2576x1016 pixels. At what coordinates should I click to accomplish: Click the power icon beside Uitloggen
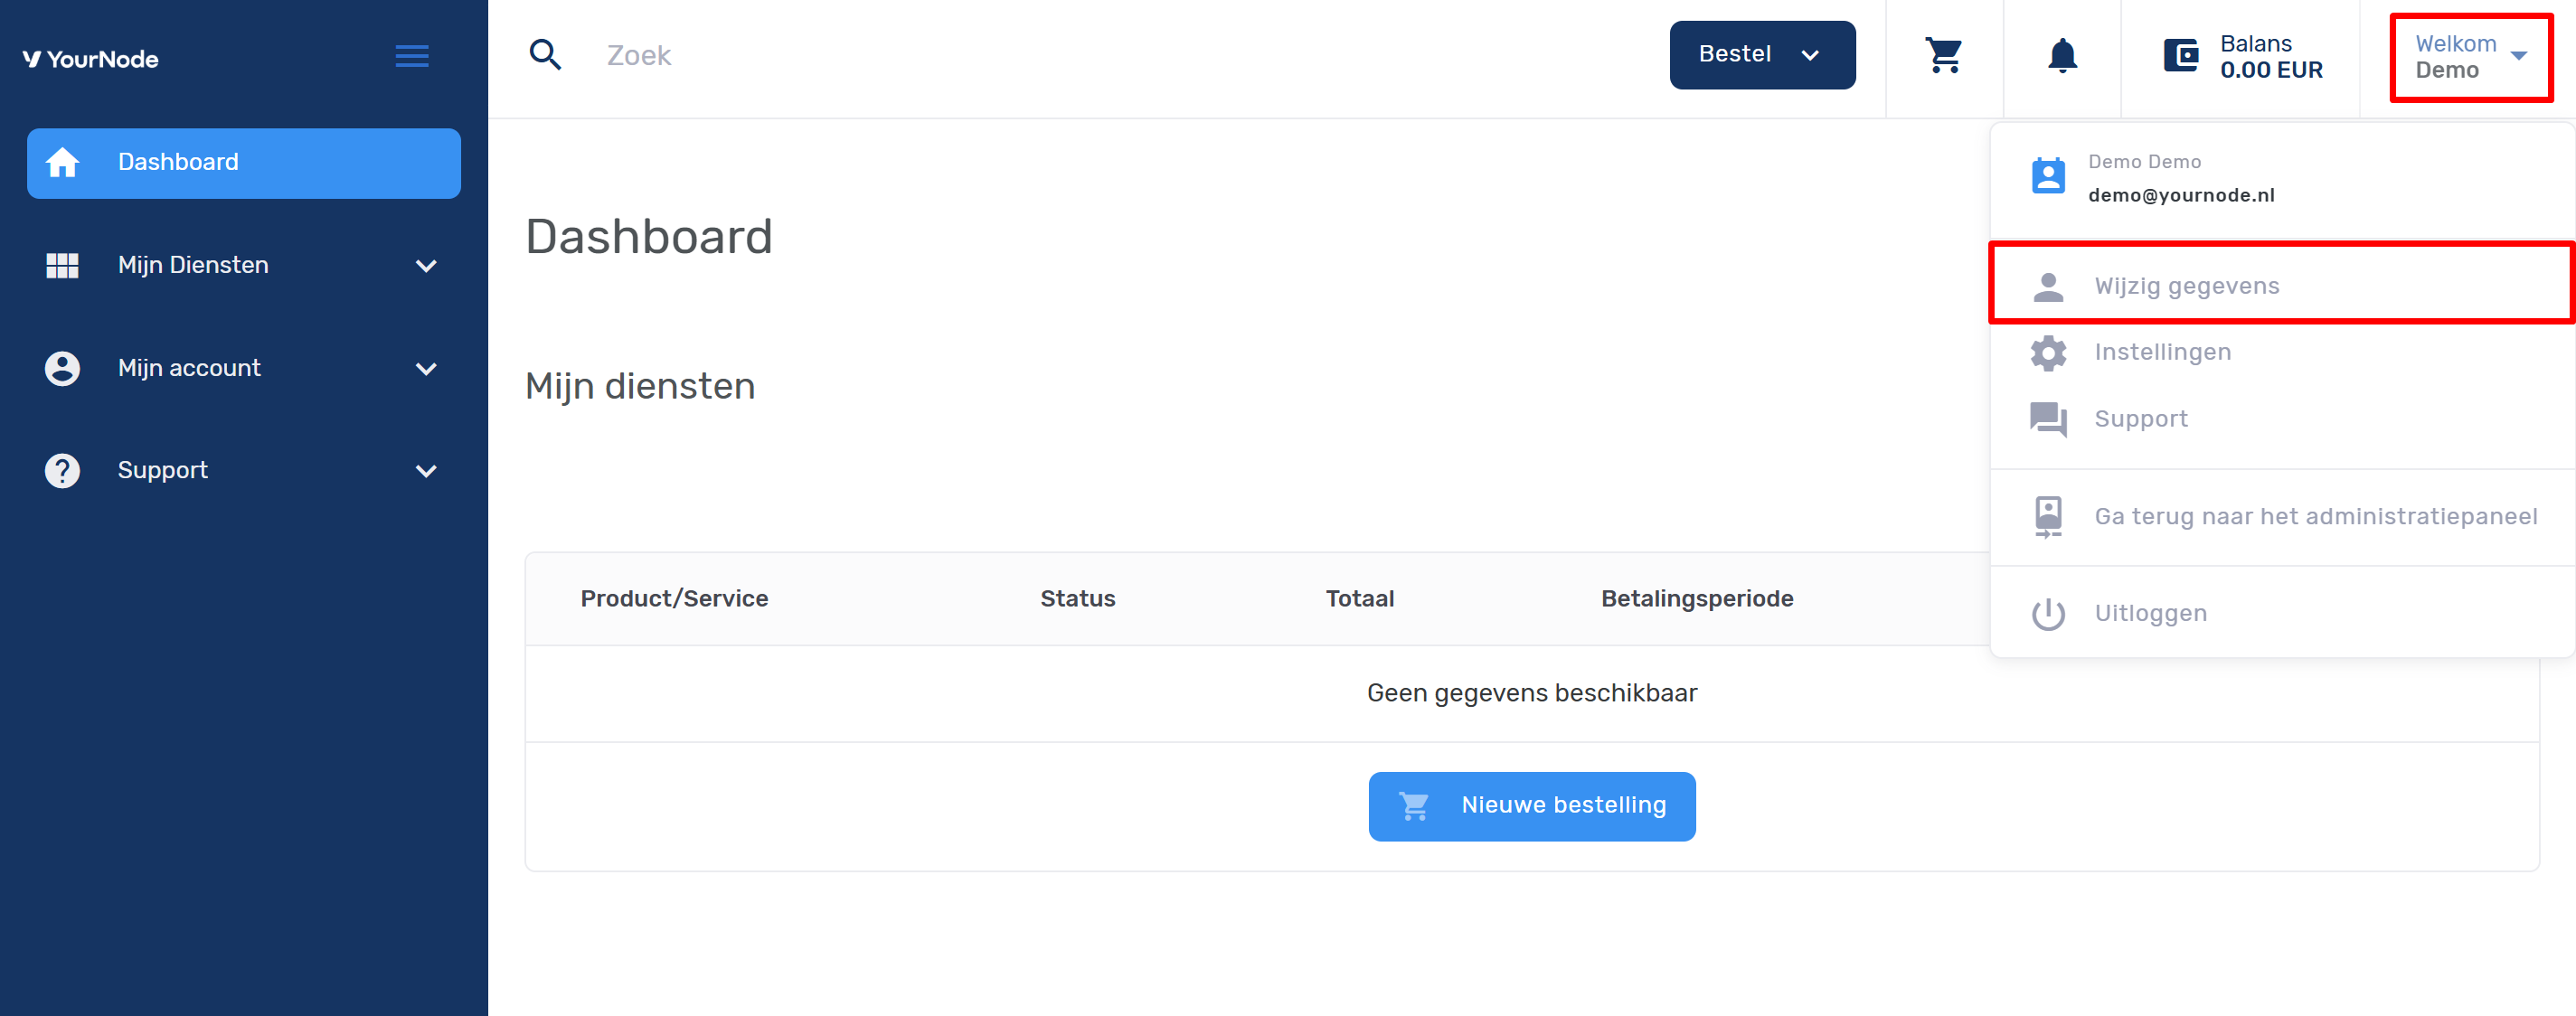[x=2048, y=614]
